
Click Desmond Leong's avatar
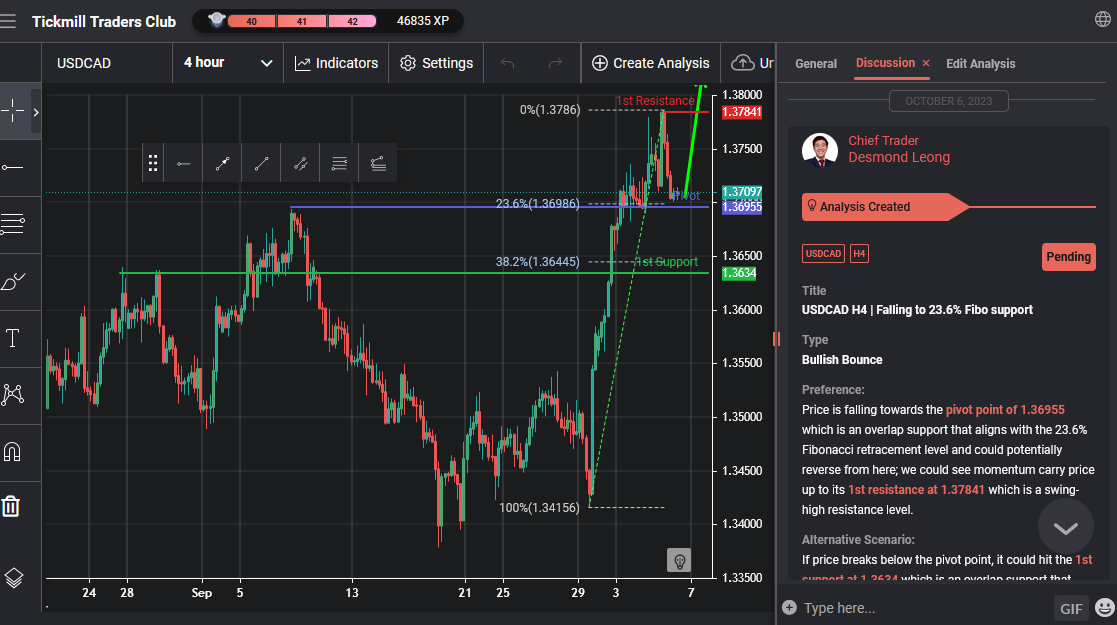pyautogui.click(x=819, y=150)
